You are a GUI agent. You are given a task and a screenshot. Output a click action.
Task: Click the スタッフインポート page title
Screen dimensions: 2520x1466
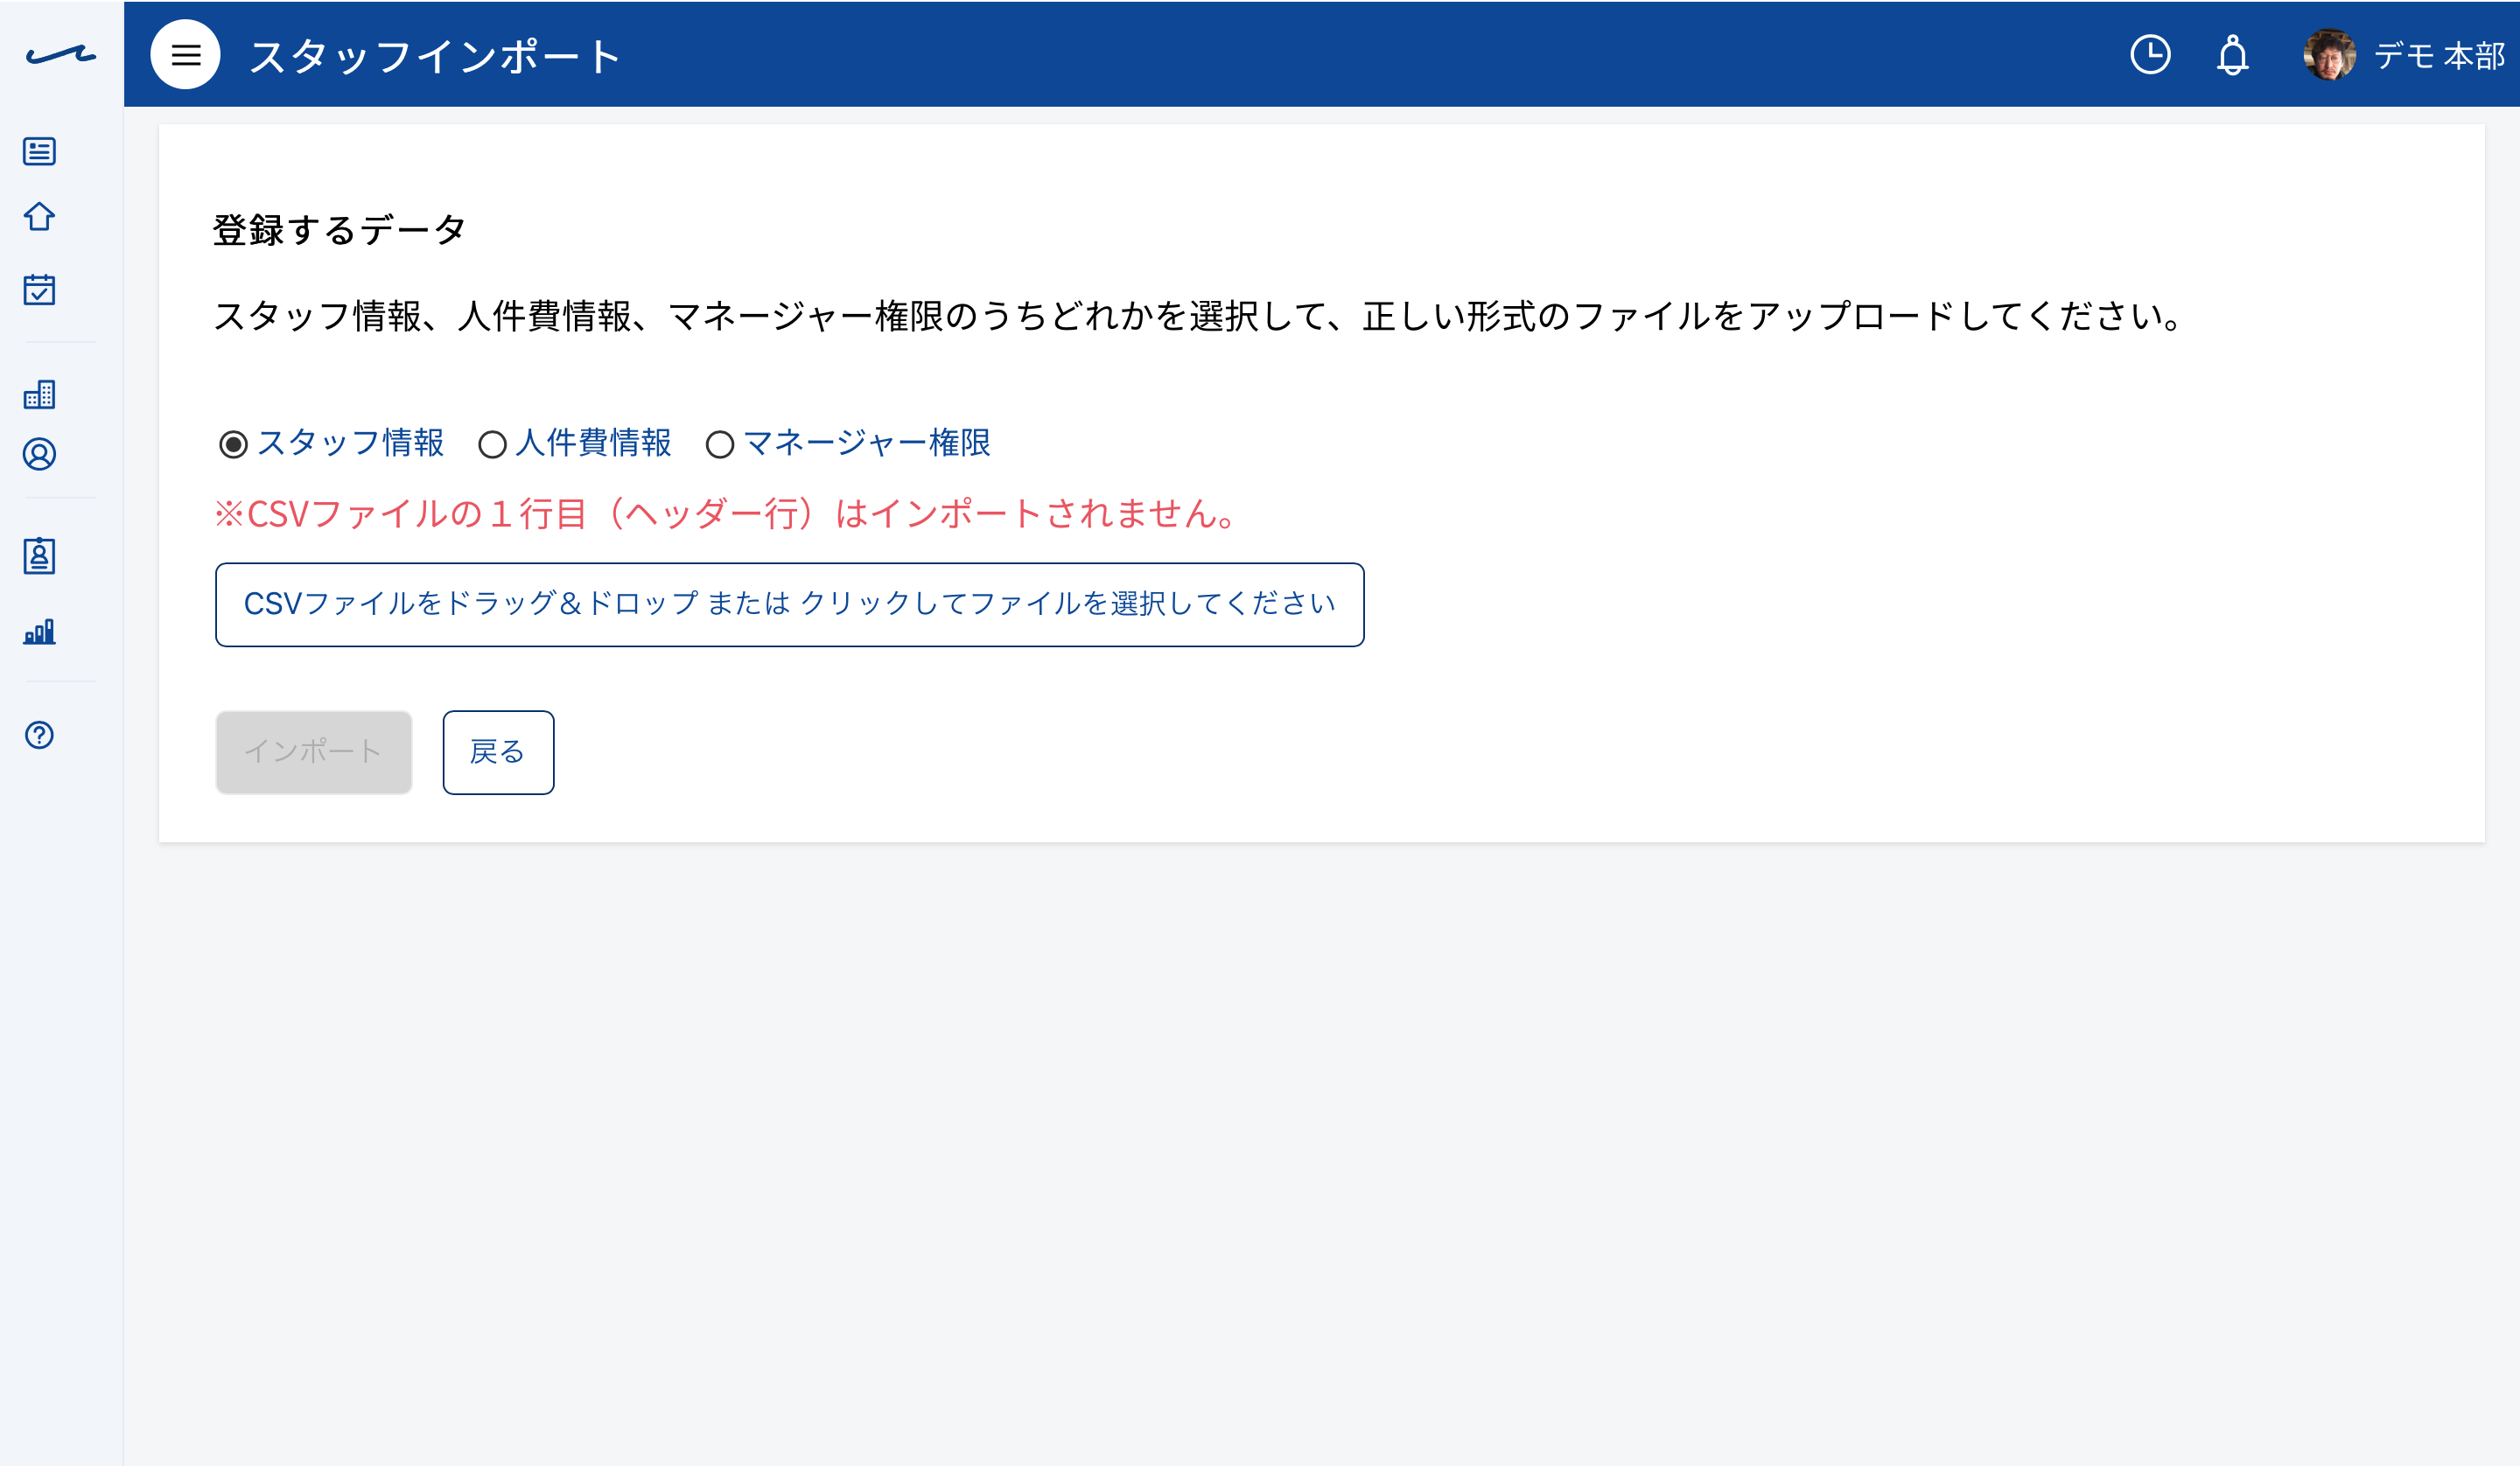(x=435, y=56)
